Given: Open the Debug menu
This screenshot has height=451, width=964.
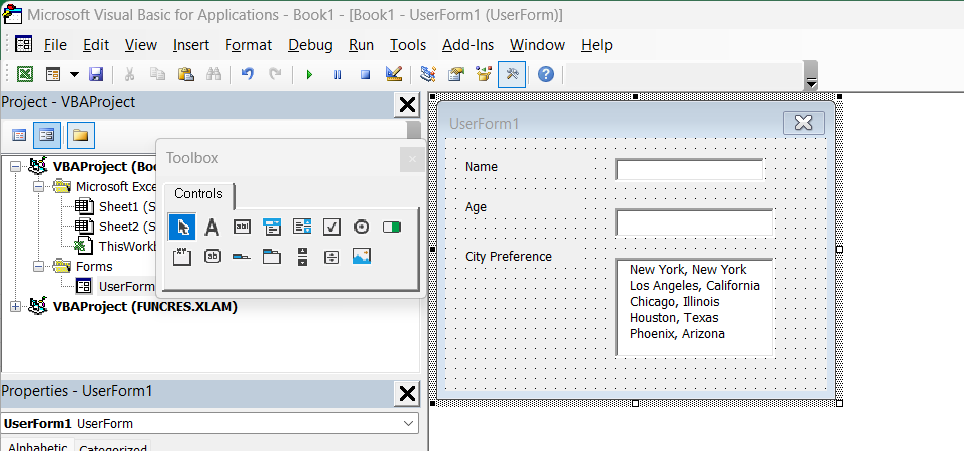Looking at the screenshot, I should [310, 45].
